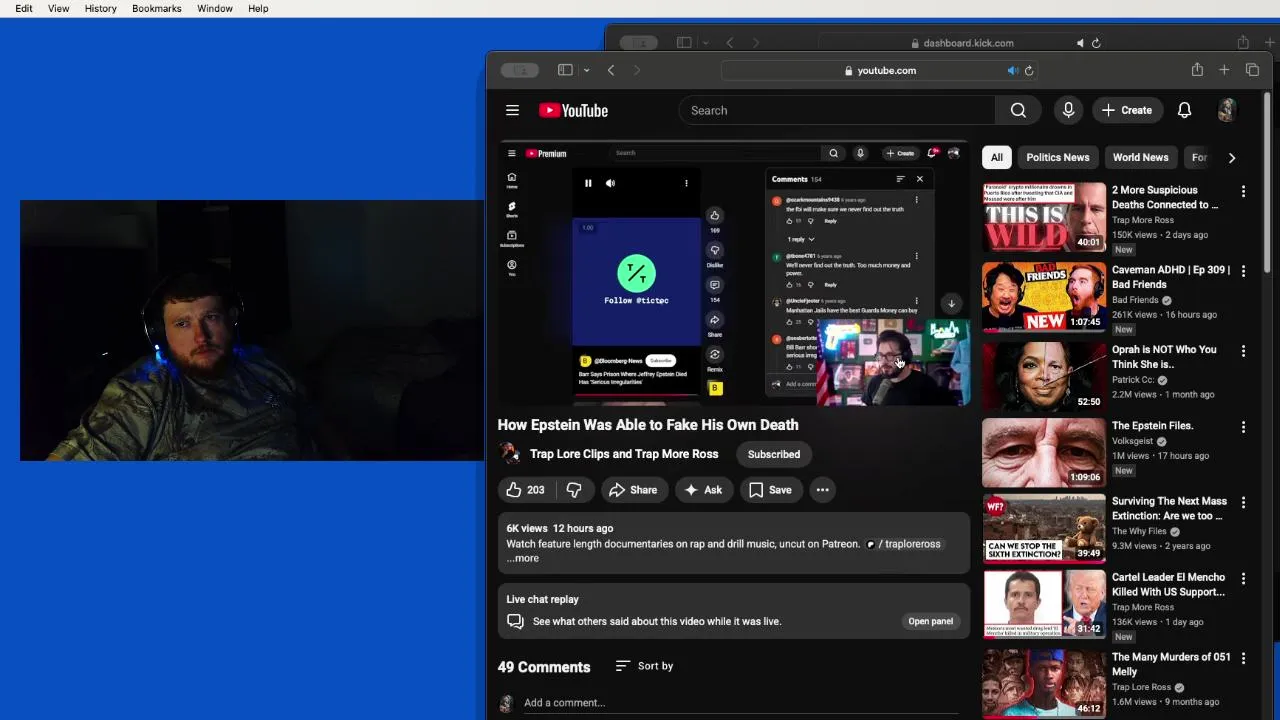The height and width of the screenshot is (720, 1280).
Task: Open options for Surviving The Next Mass video
Action: (1243, 502)
